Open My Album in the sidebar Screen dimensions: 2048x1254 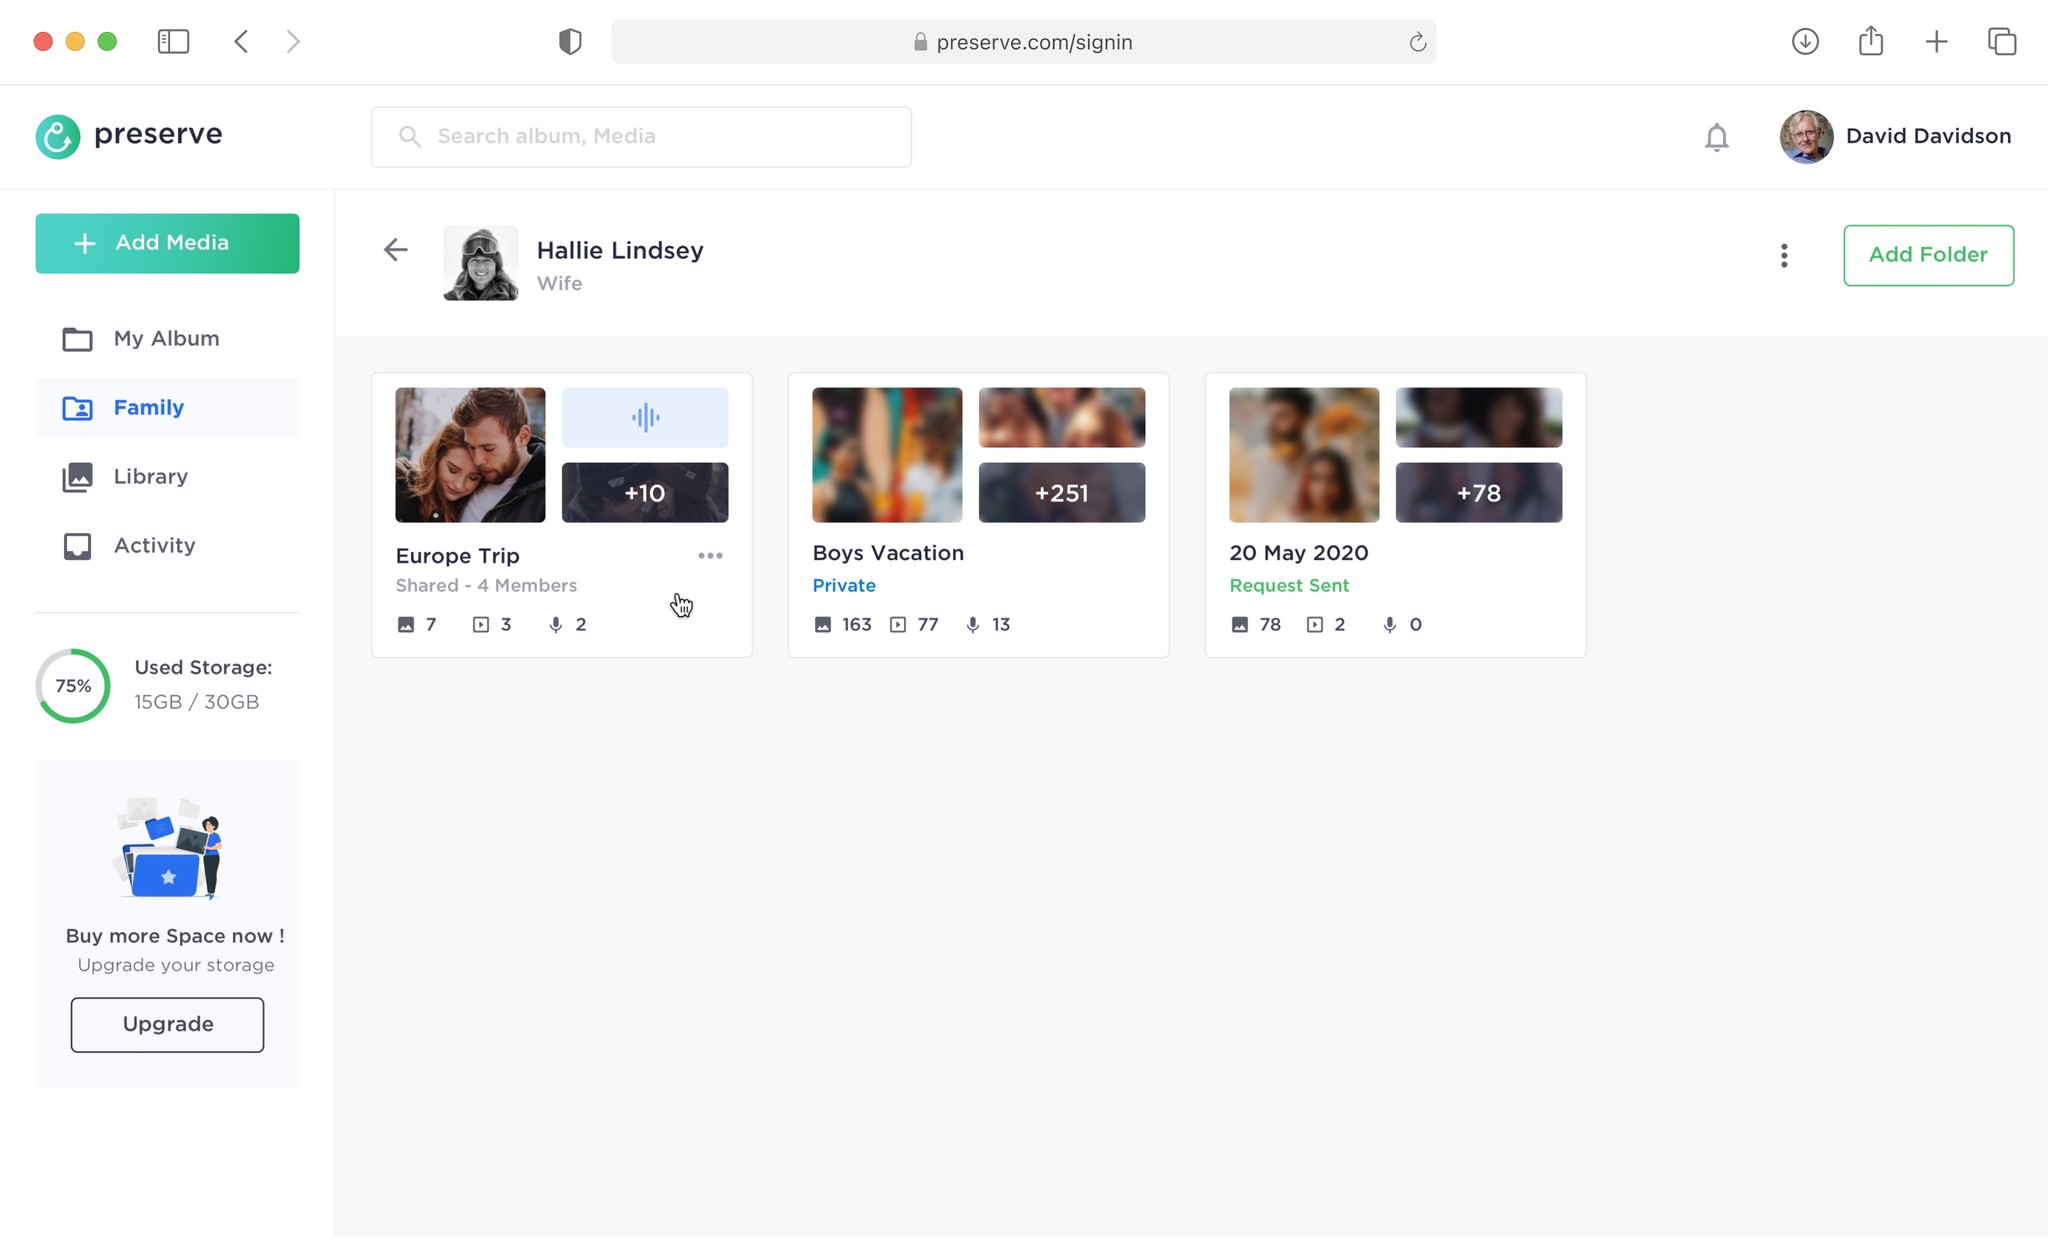pos(166,339)
